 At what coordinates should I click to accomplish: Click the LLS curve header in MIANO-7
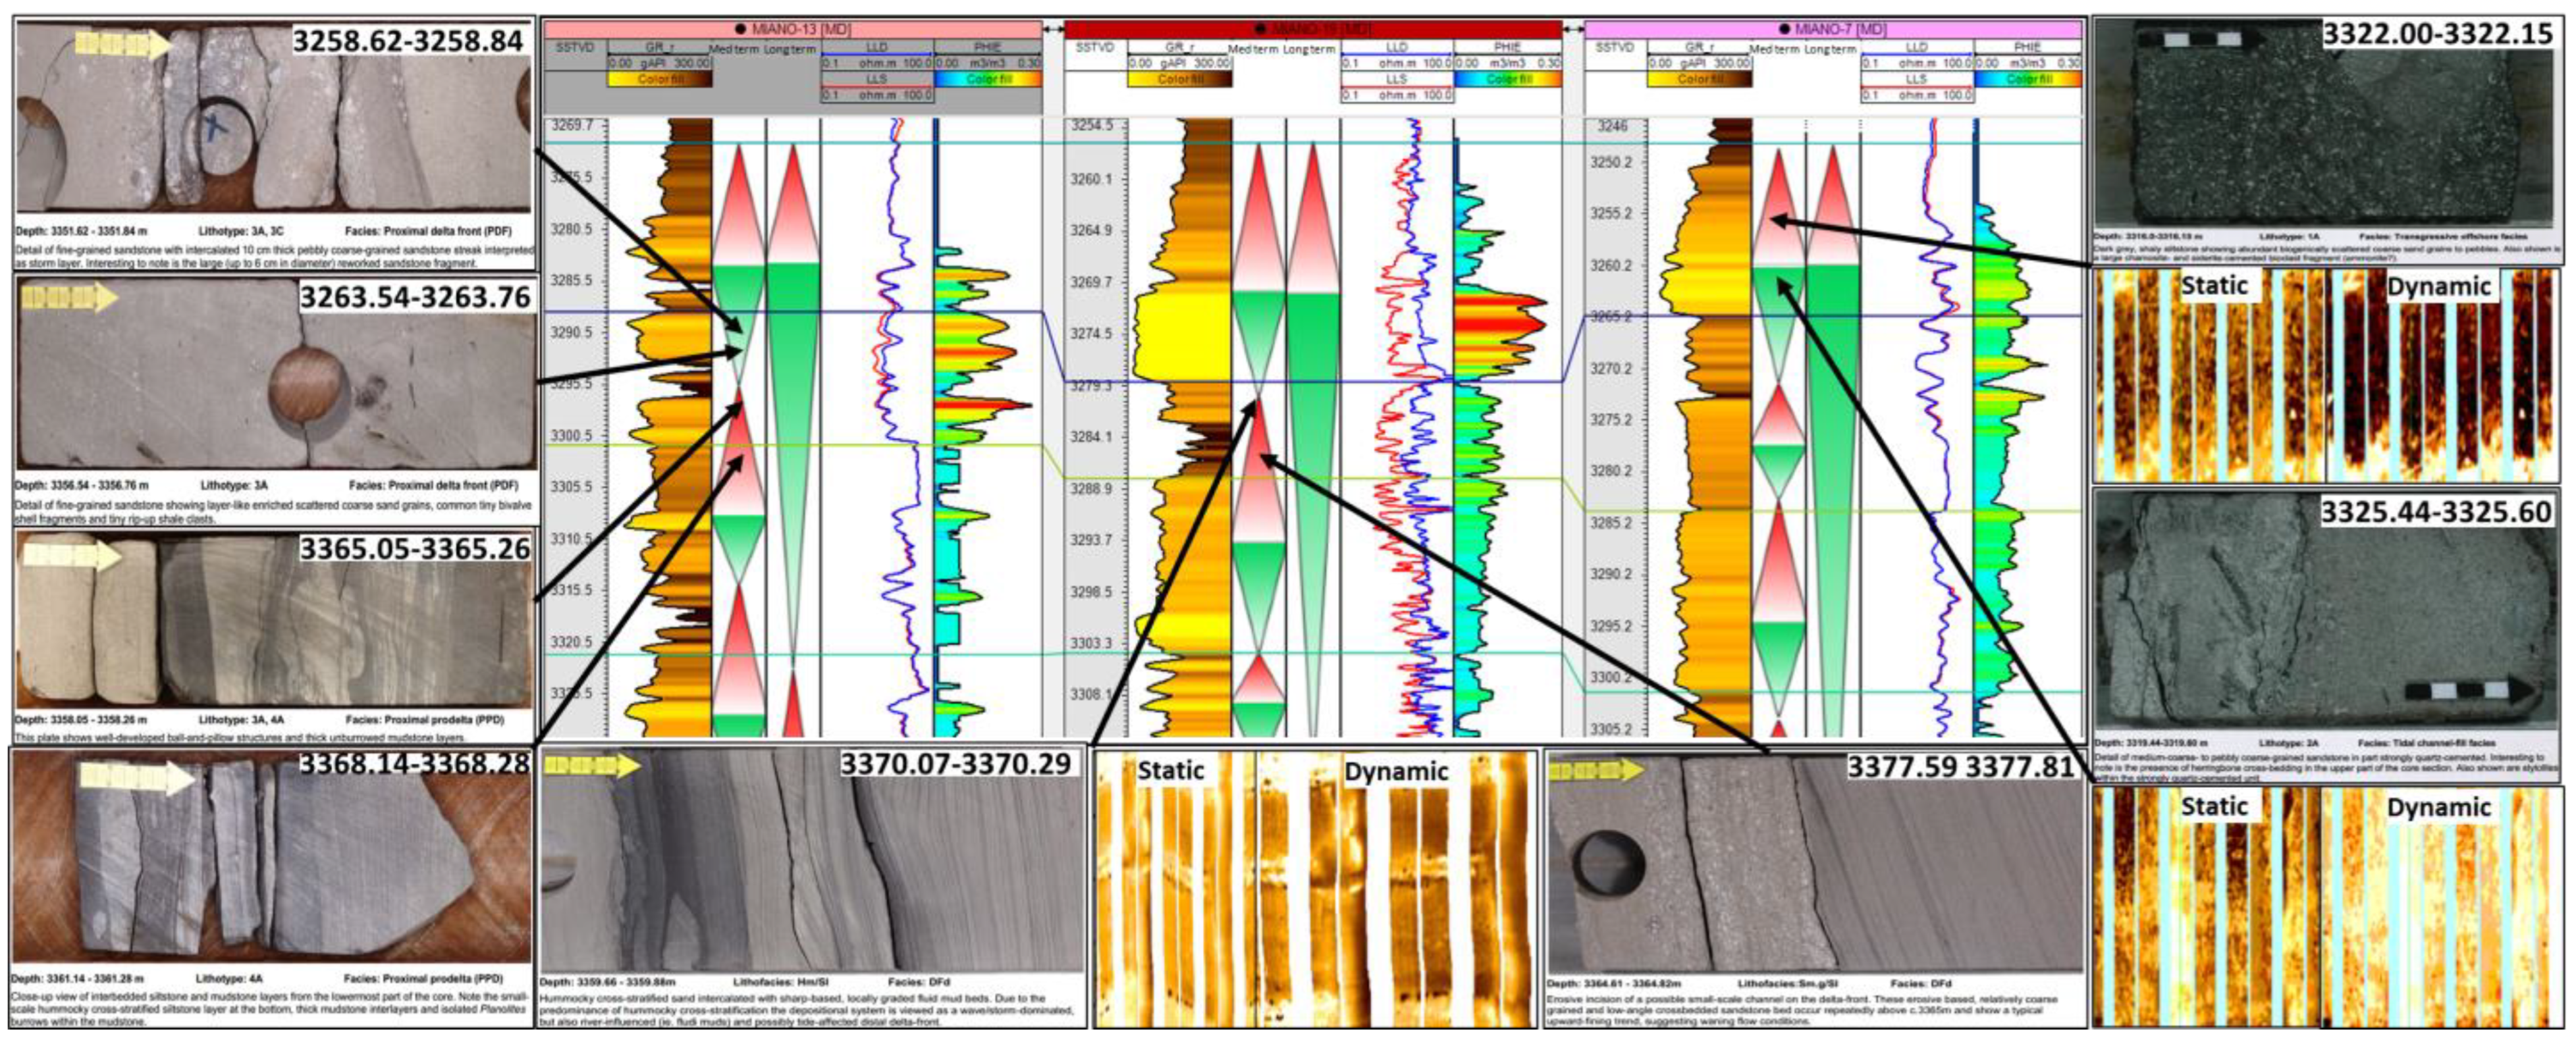pyautogui.click(x=1916, y=79)
